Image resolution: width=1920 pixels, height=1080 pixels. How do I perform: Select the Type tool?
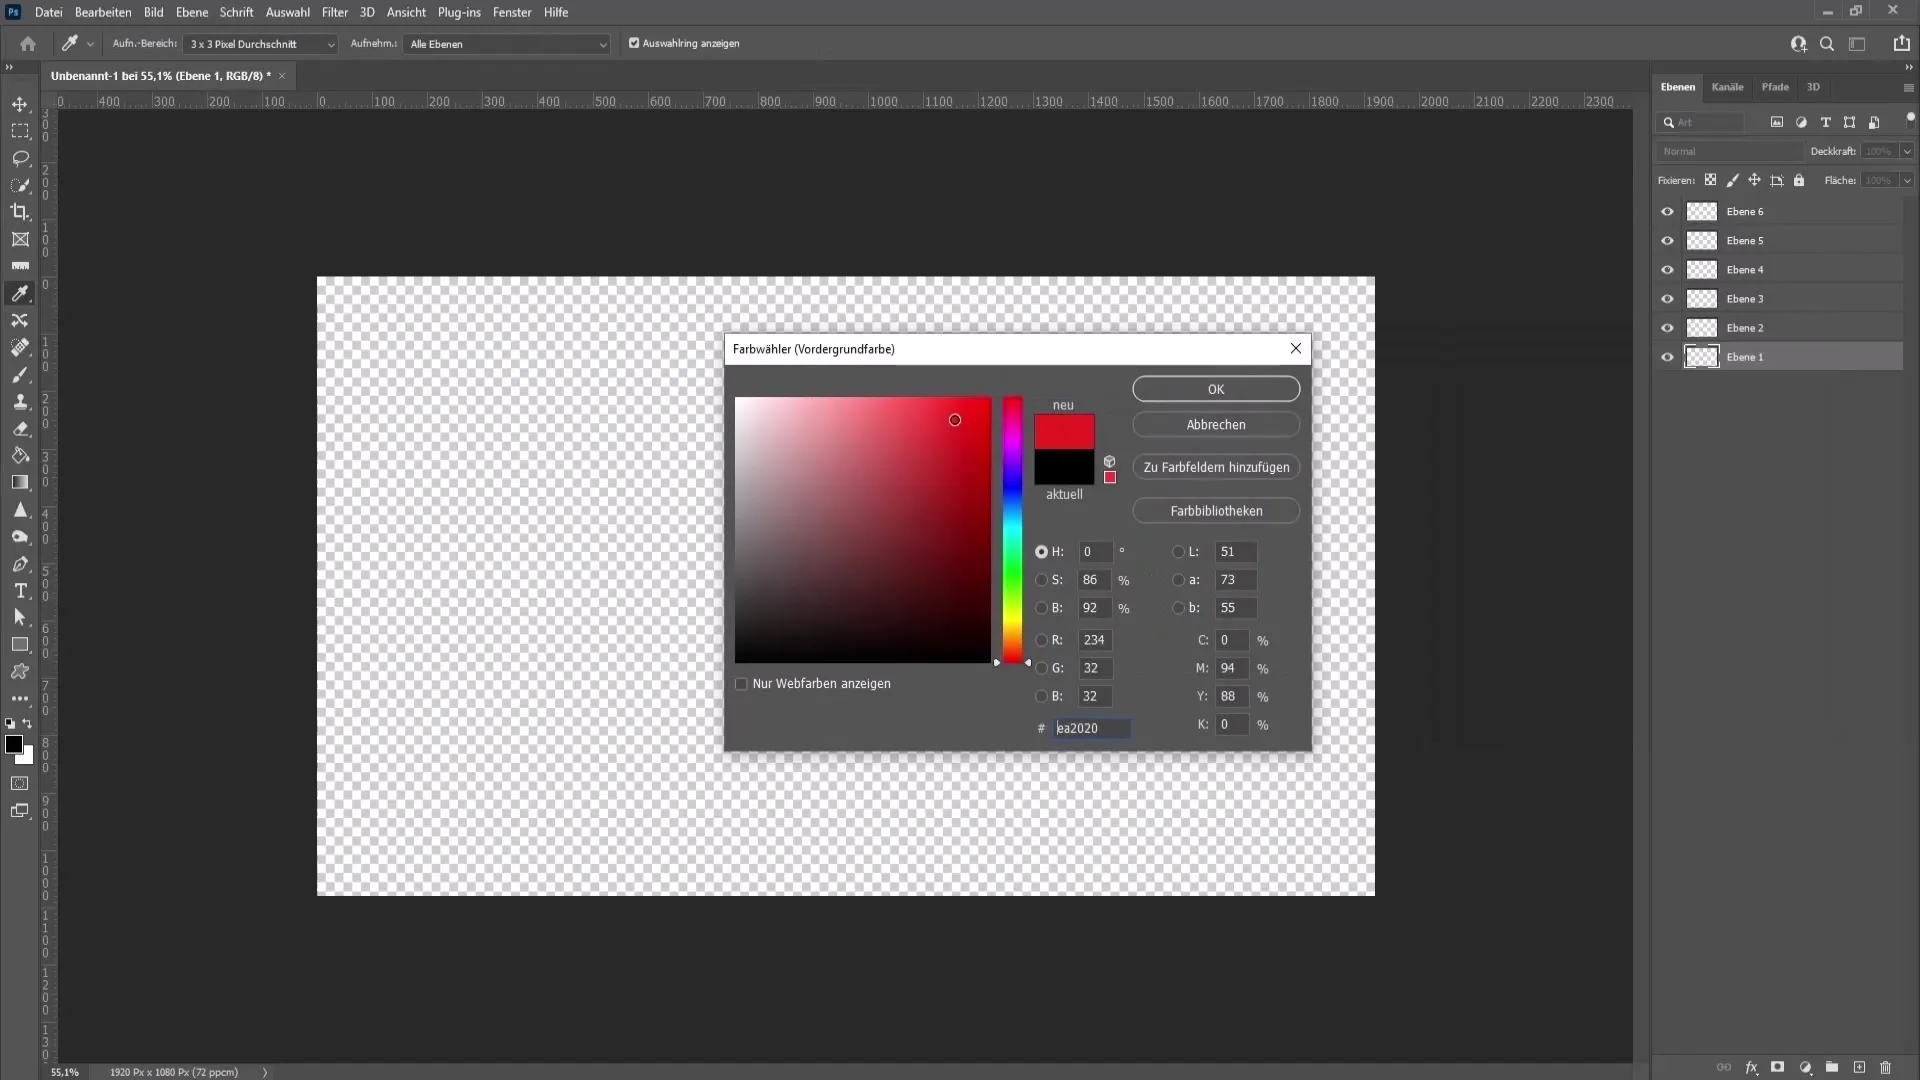[20, 591]
